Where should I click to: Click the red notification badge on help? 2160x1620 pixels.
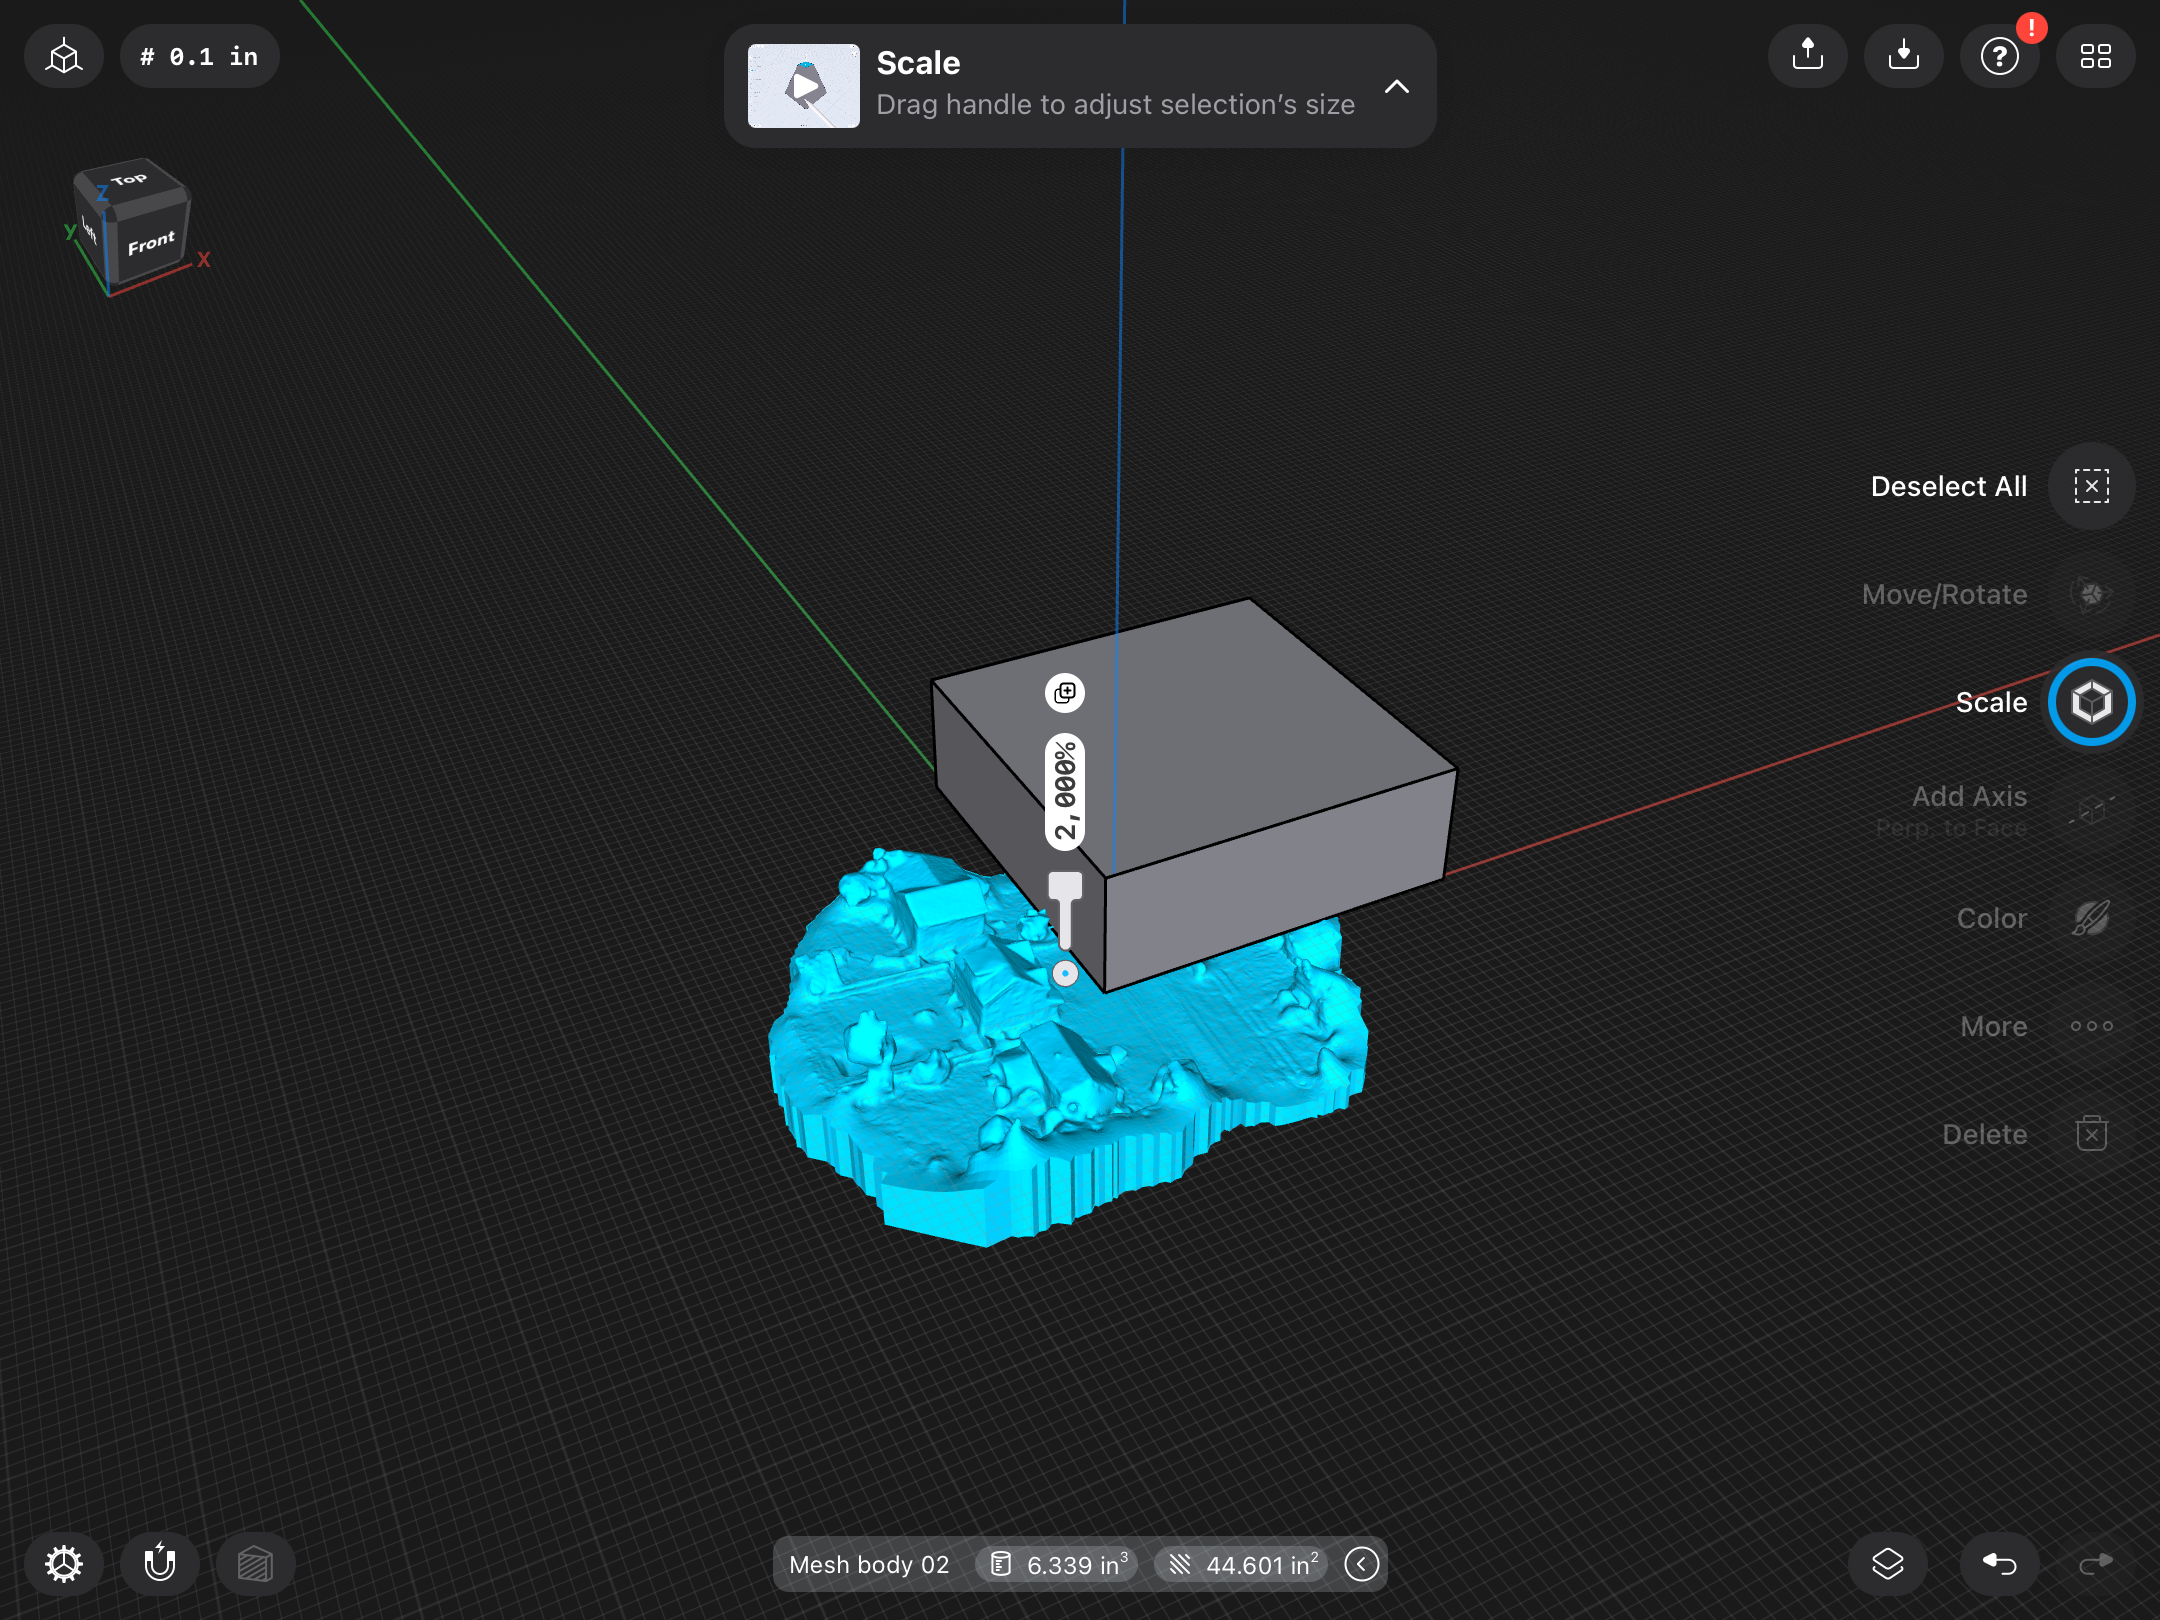pos(2031,28)
